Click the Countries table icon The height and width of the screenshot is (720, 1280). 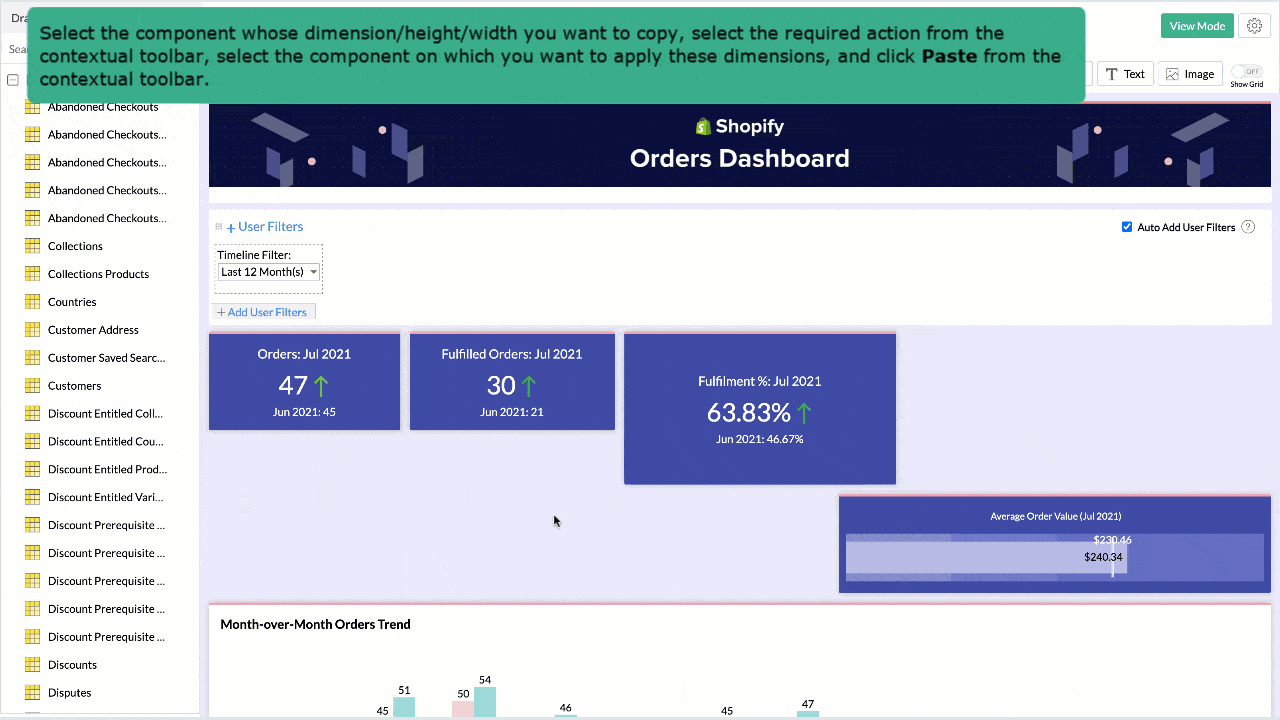(32, 302)
